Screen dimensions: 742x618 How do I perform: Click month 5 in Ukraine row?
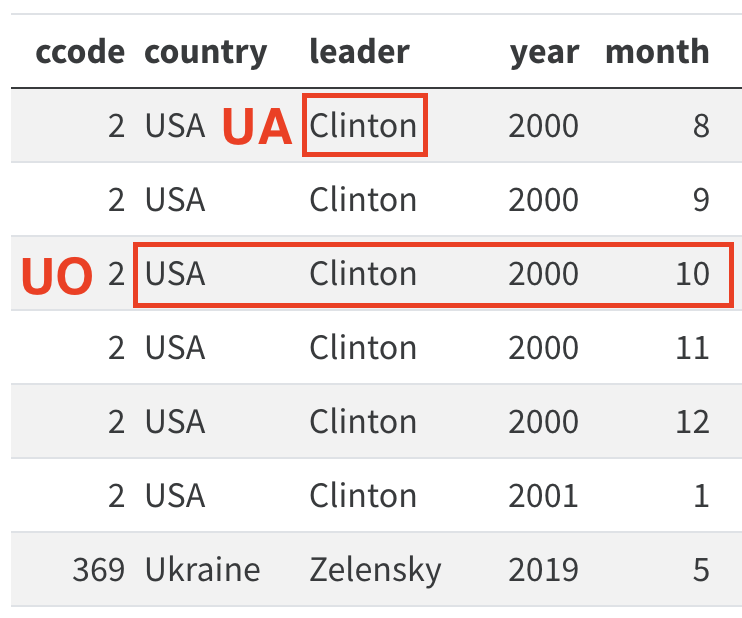[x=701, y=570]
